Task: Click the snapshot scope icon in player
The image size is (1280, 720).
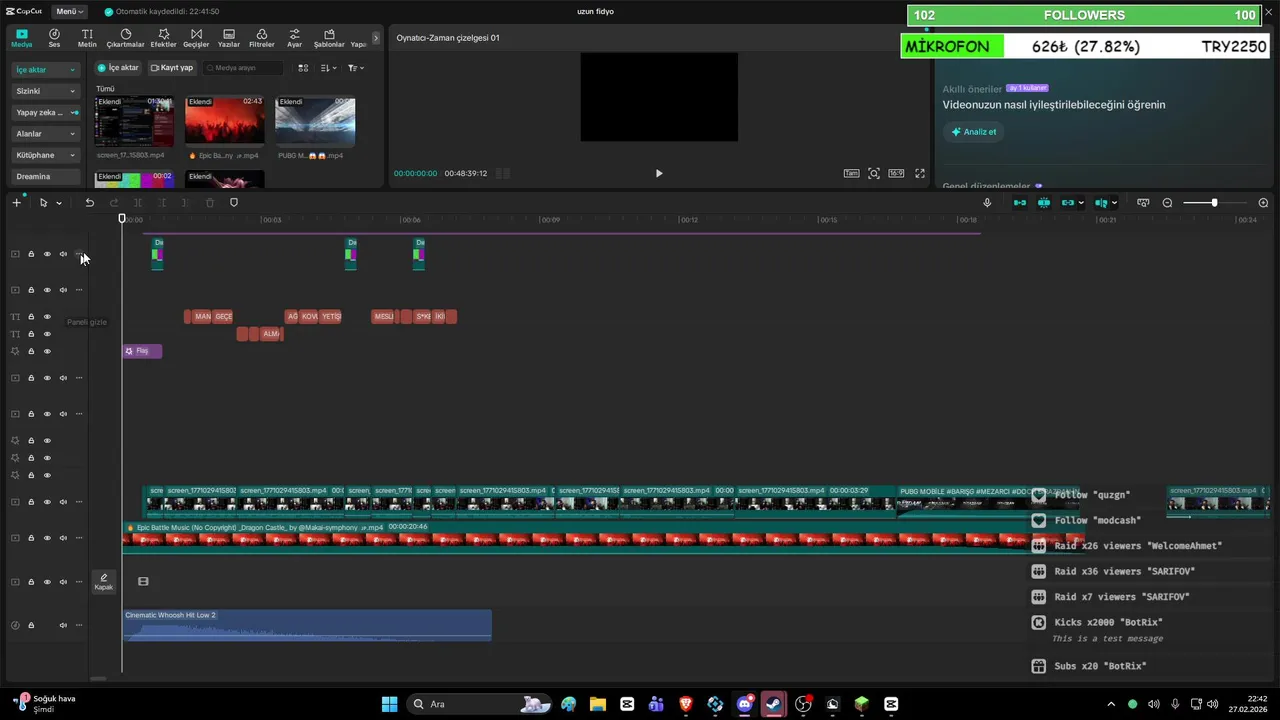Action: (x=874, y=173)
